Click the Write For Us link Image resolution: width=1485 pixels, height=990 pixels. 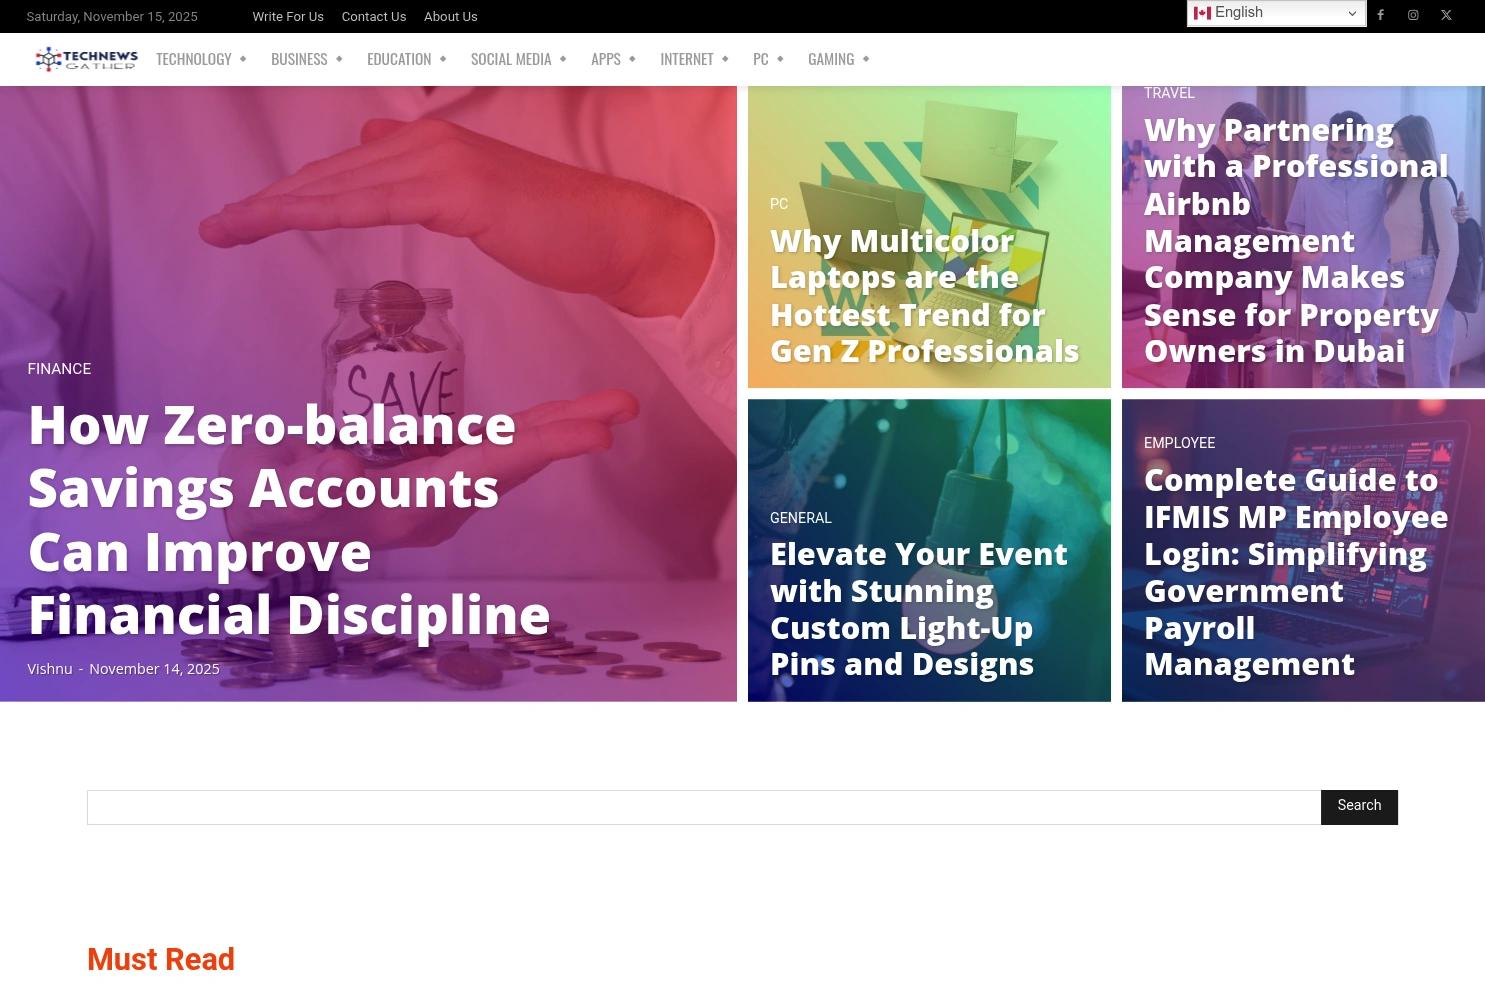(288, 16)
